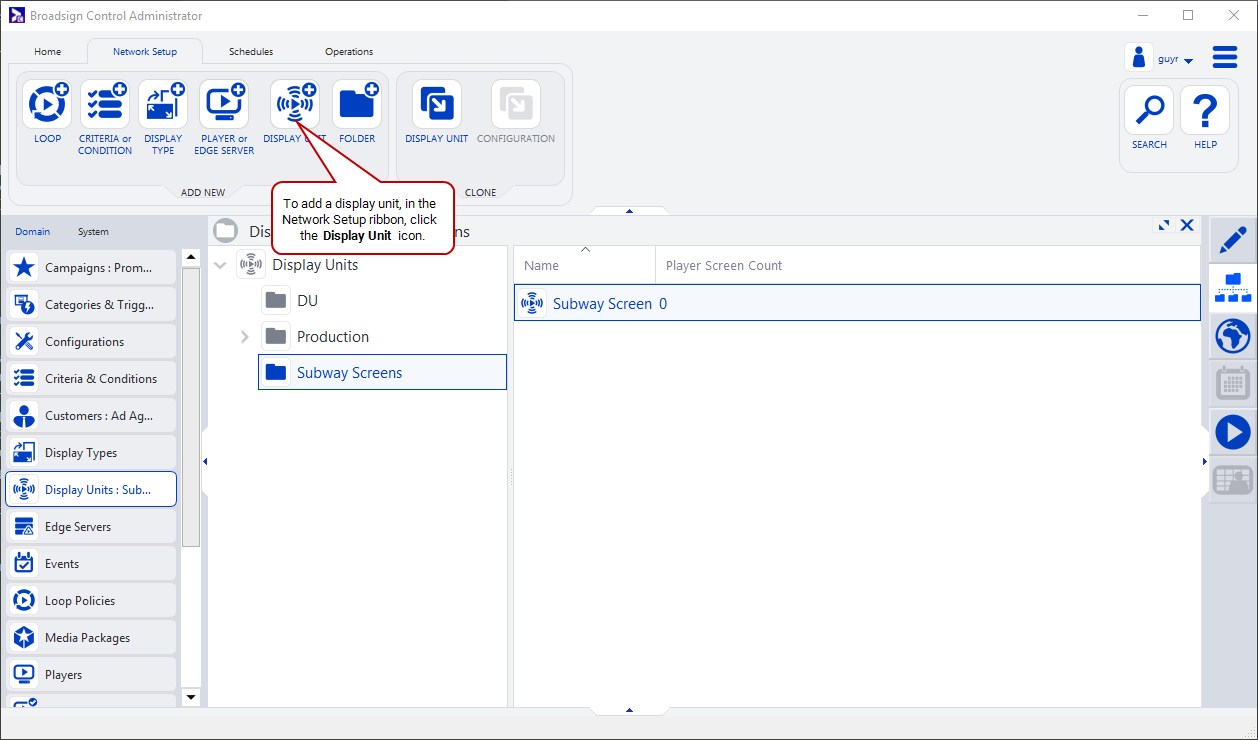Collapse the right sidebar arrow
The width and height of the screenshot is (1258, 740).
click(x=1204, y=461)
